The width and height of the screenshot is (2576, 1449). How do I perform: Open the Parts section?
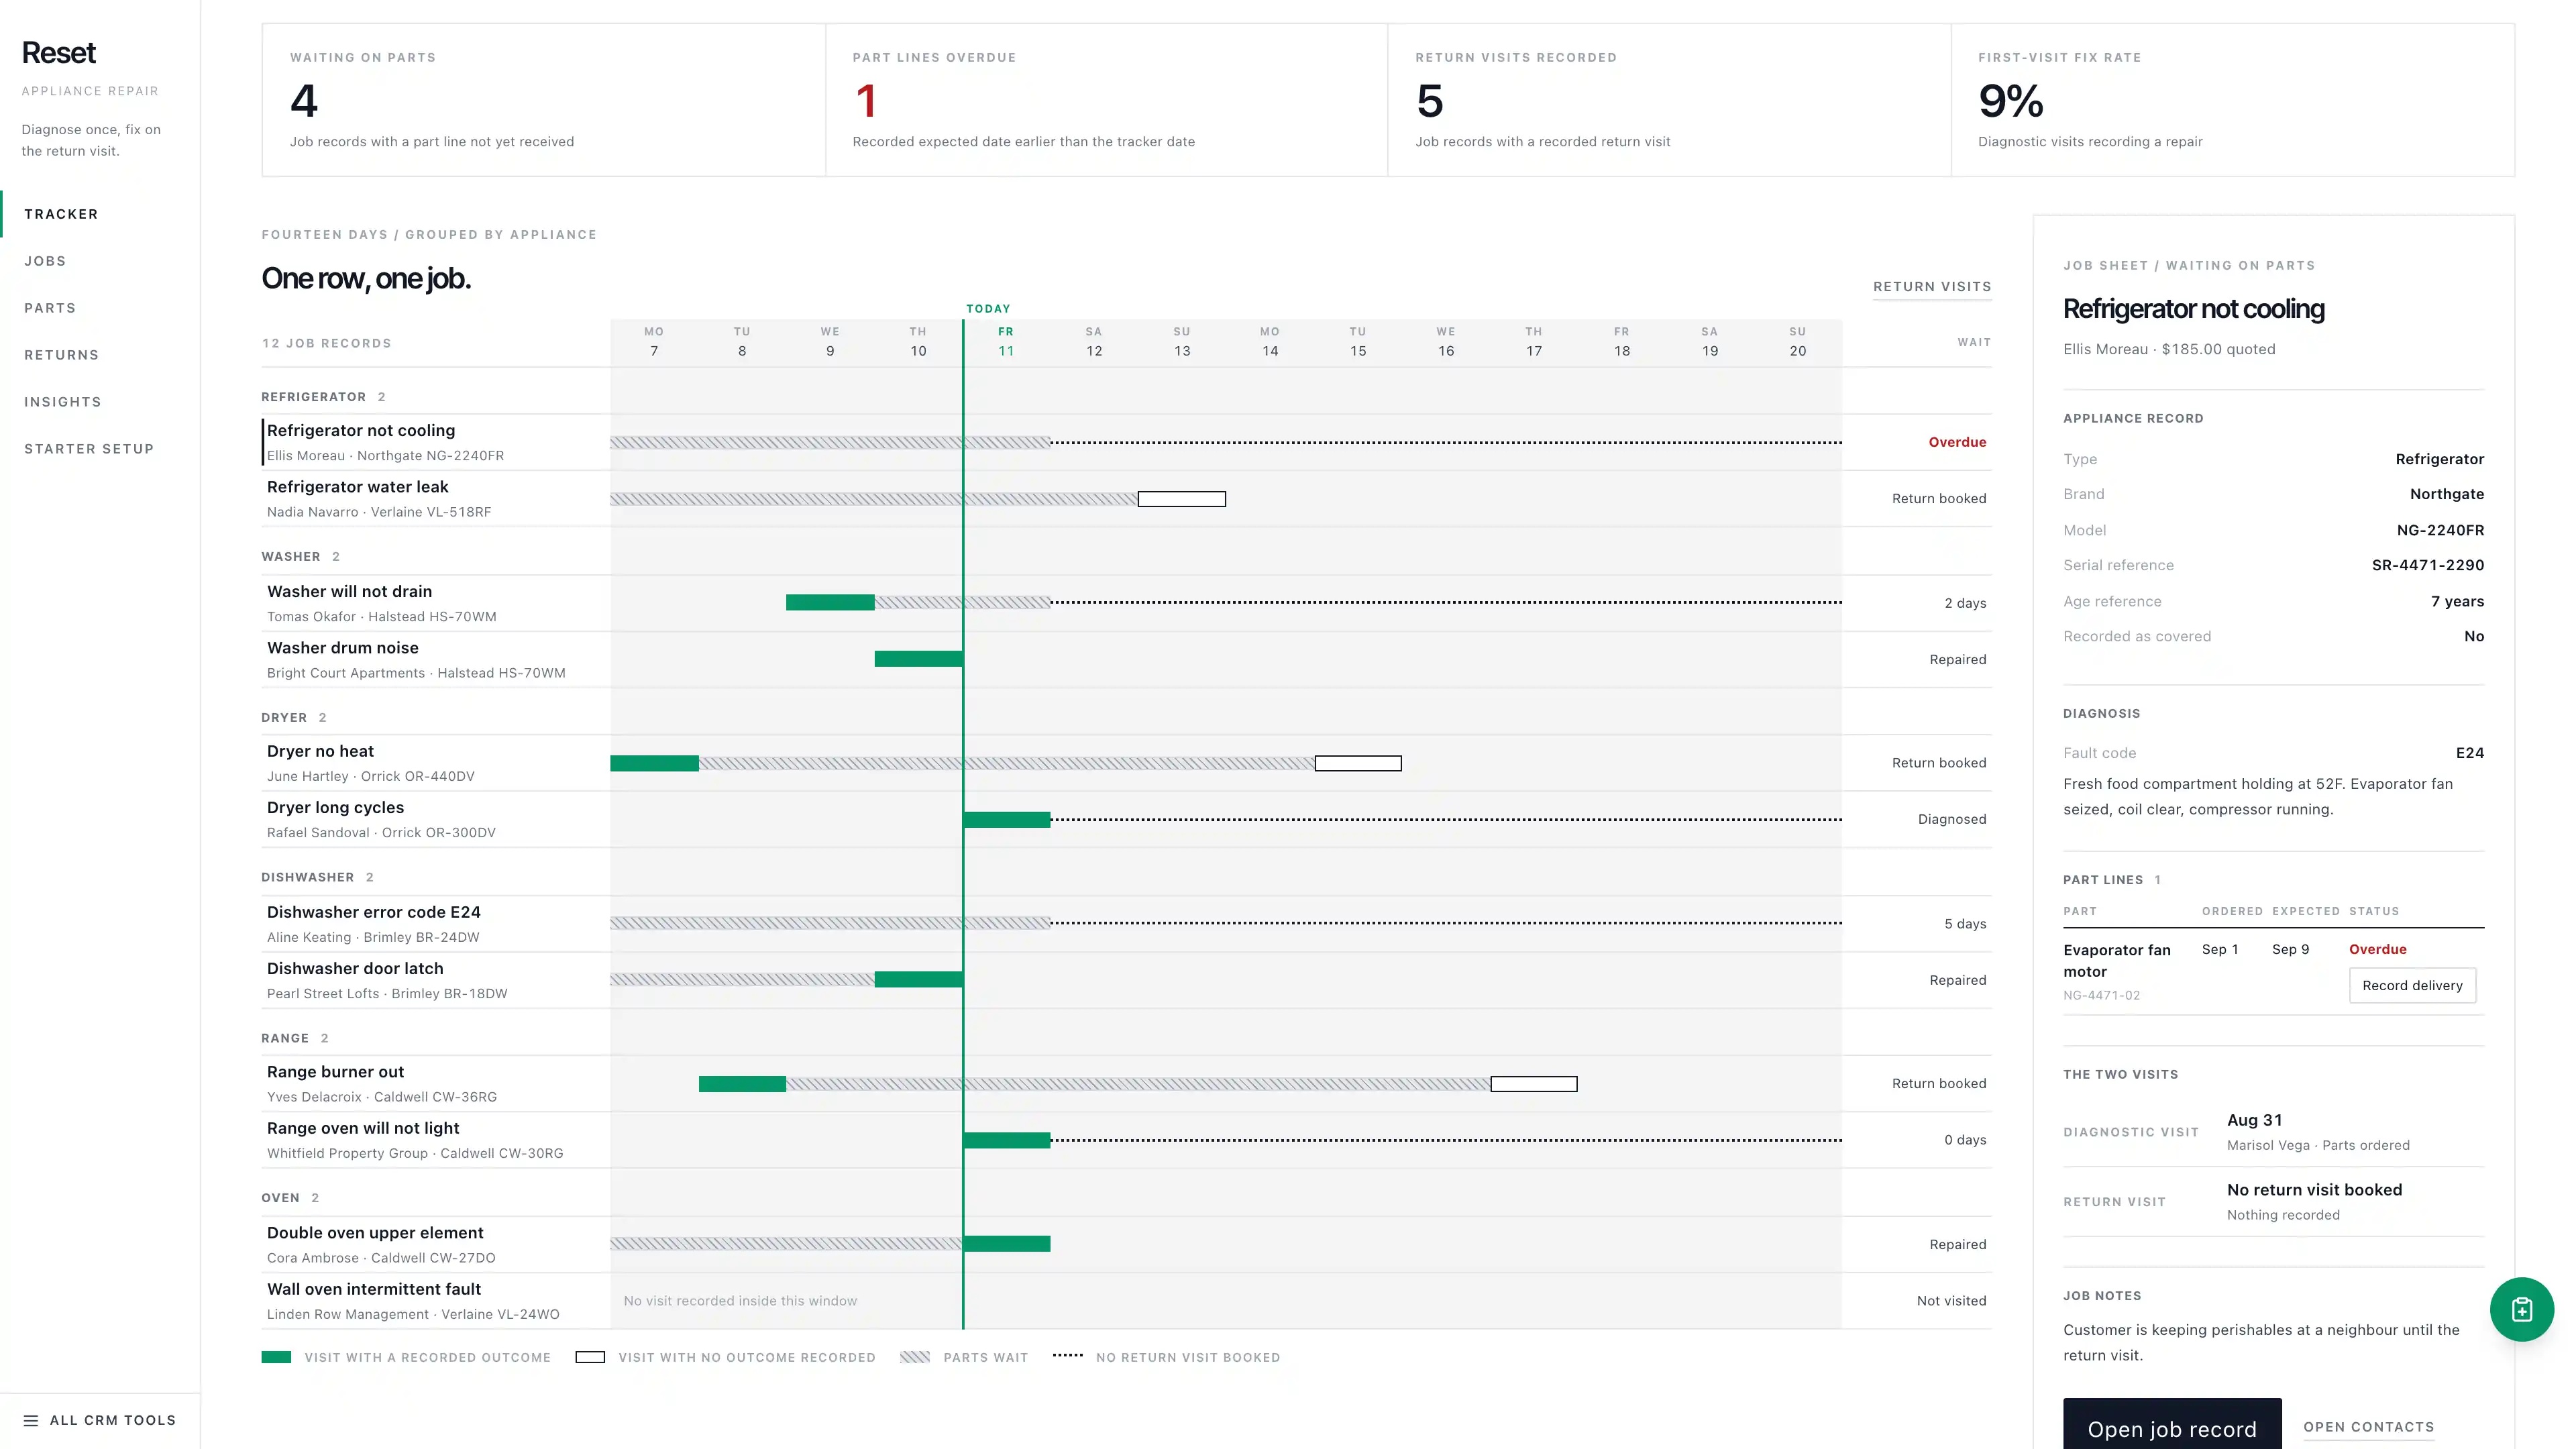point(100,308)
